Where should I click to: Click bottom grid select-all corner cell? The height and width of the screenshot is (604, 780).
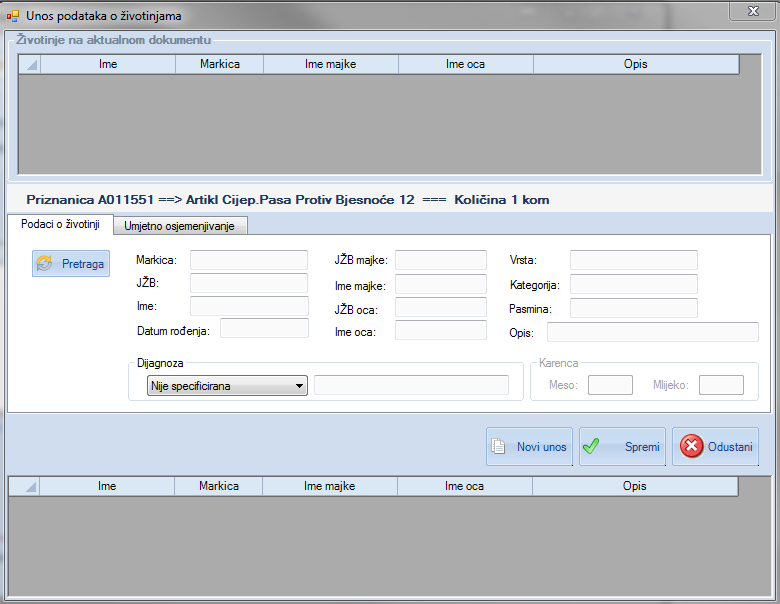24,486
